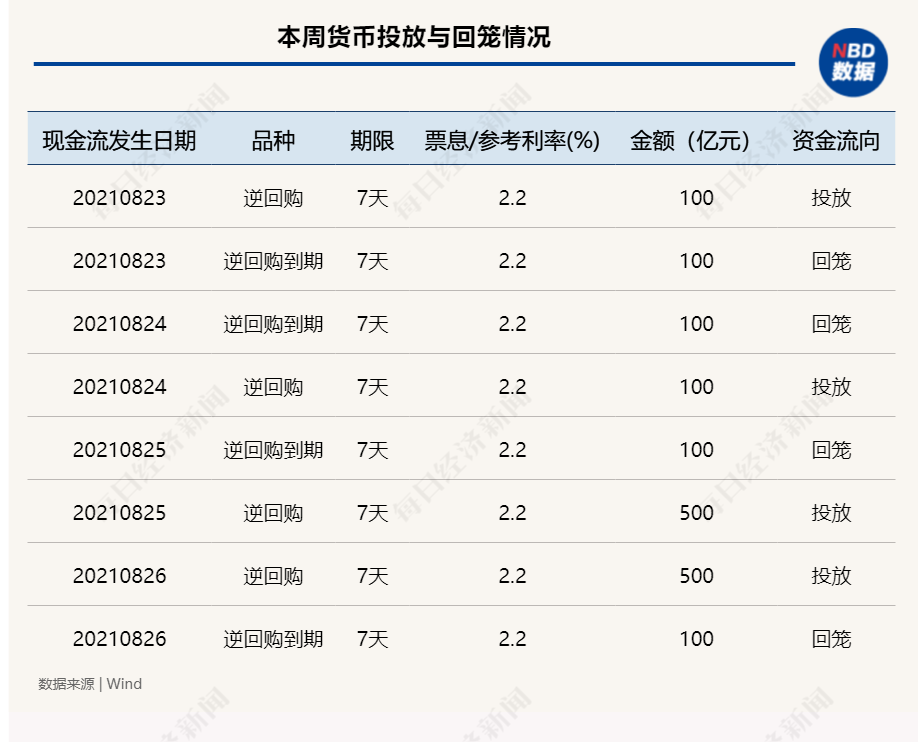Select the 期限 column header
Viewport: 918px width, 742px height.
coord(372,141)
